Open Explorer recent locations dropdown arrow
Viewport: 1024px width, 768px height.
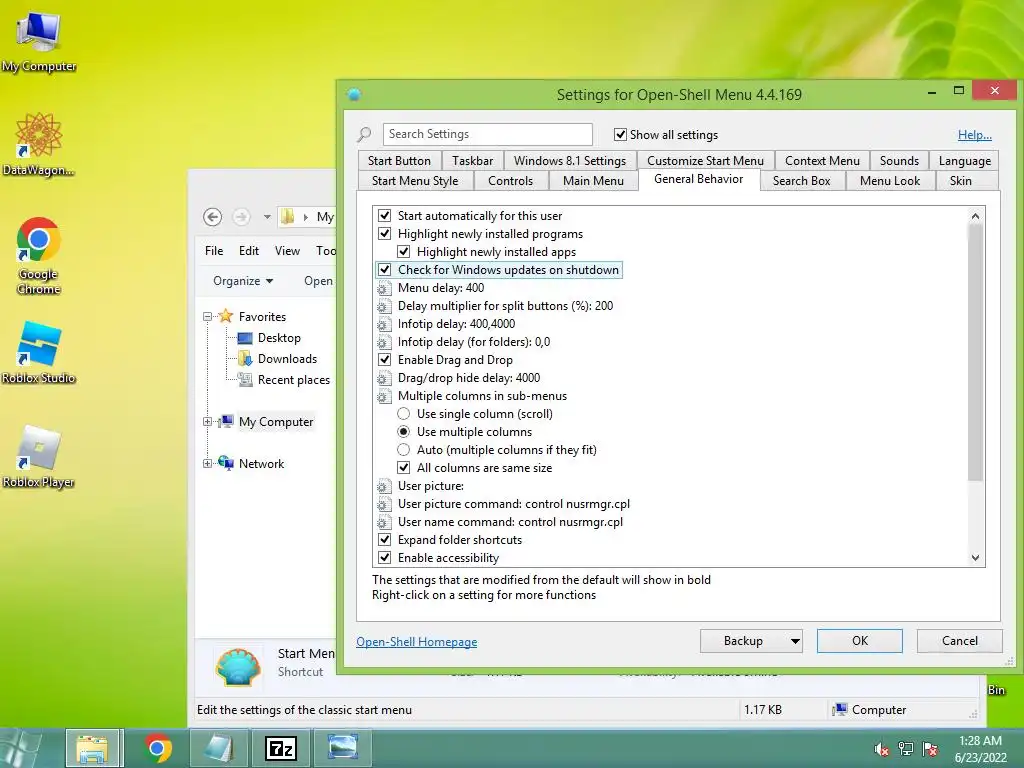[x=267, y=217]
